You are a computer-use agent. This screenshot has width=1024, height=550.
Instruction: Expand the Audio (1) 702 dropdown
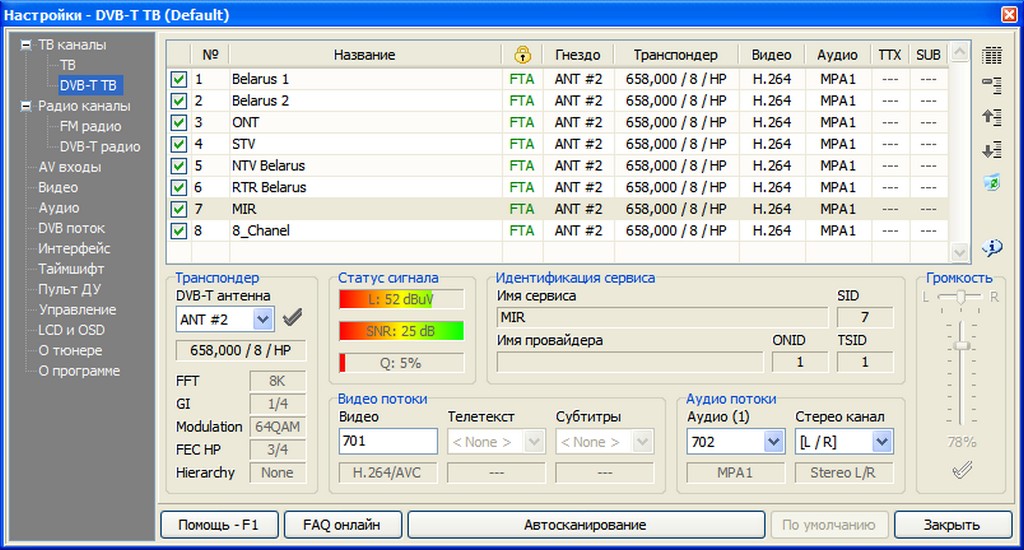click(x=773, y=441)
